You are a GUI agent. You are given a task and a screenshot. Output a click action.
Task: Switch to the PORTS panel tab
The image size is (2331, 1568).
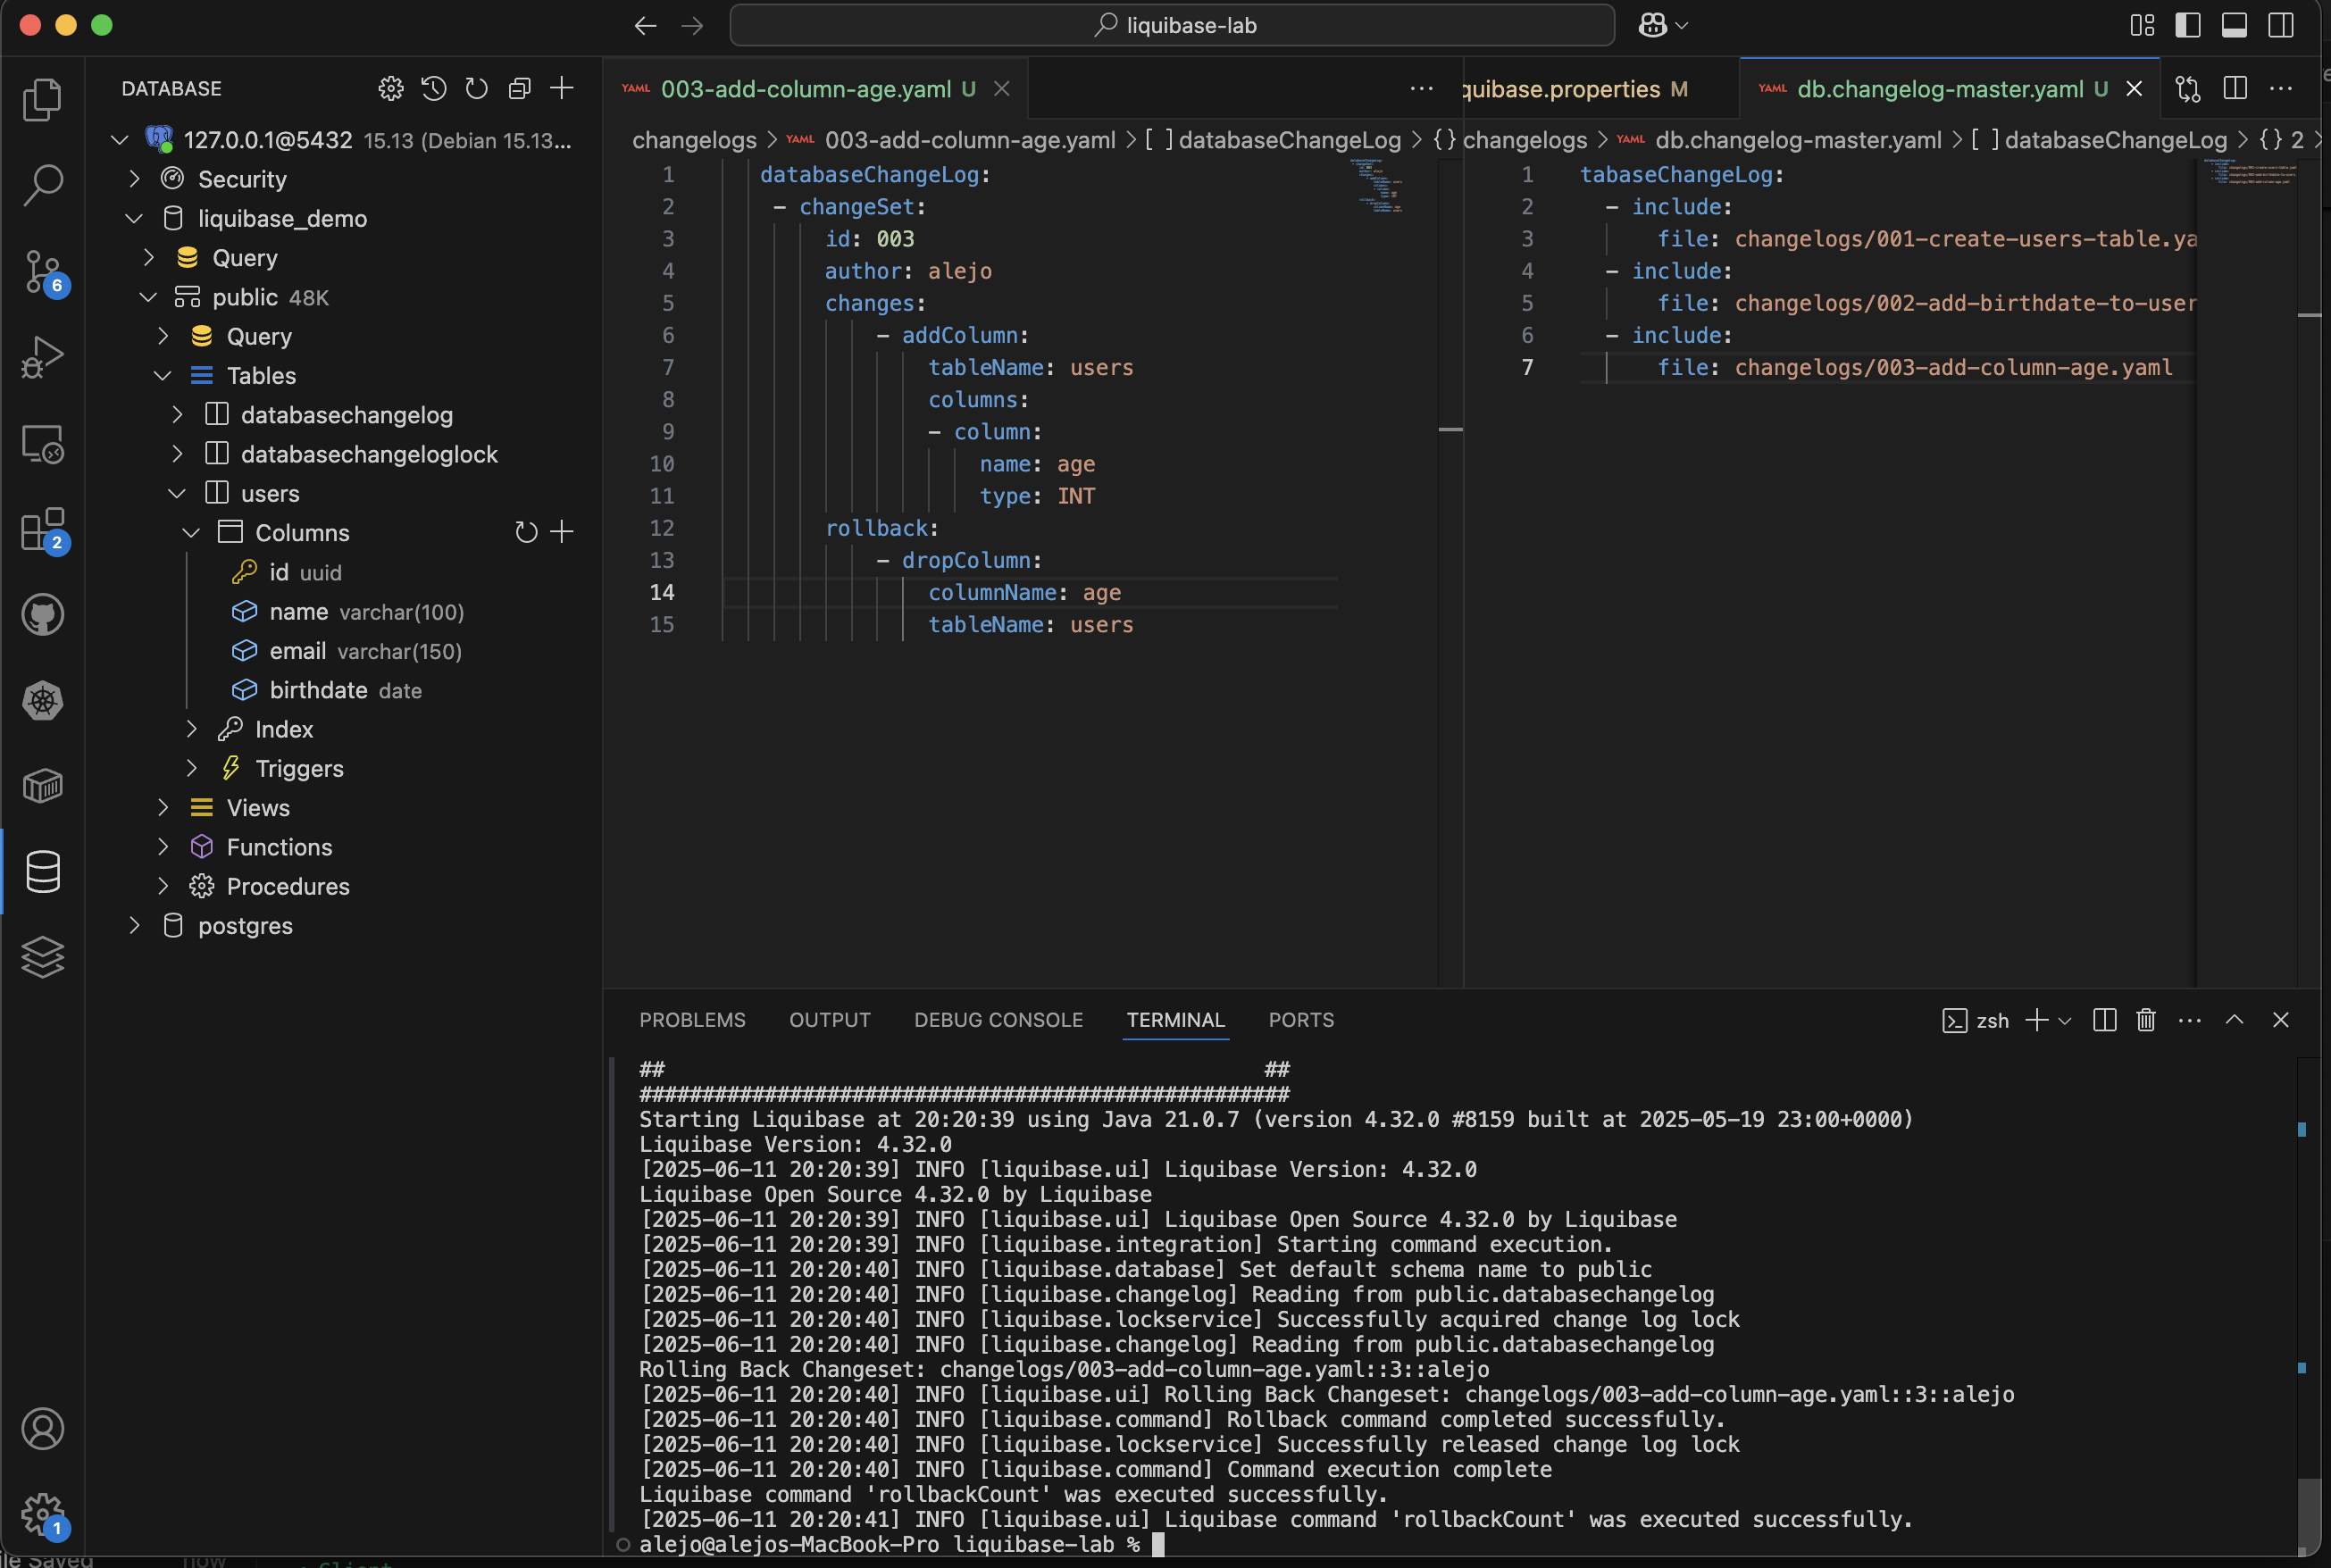point(1301,1020)
